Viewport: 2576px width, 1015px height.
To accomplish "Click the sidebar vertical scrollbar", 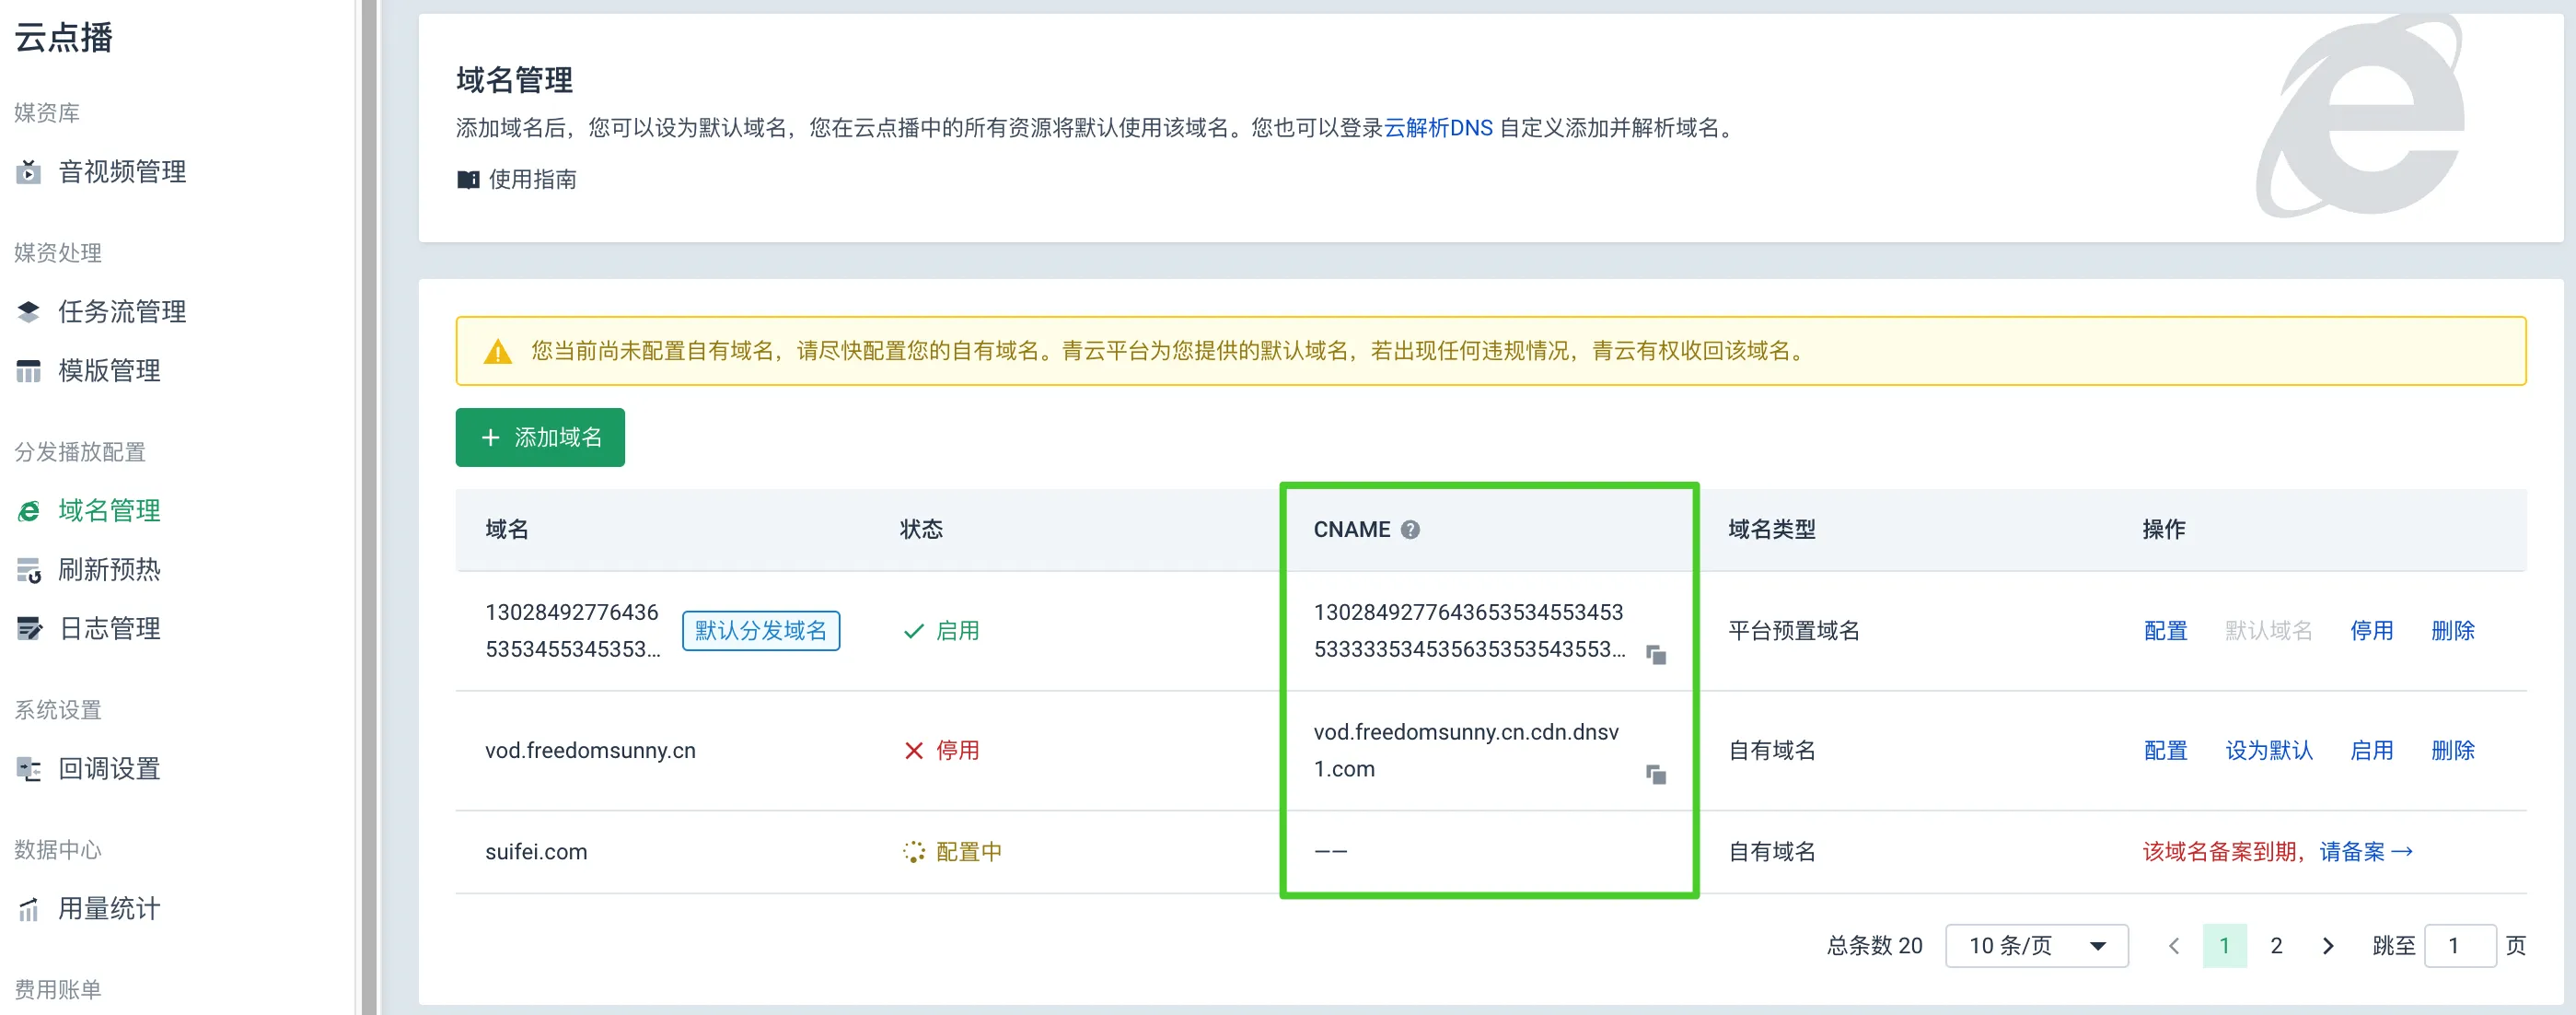I will 369,507.
